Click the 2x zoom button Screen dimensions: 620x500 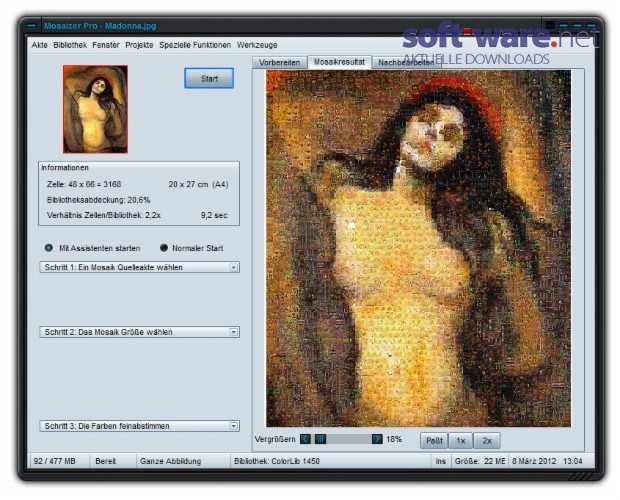tap(487, 441)
